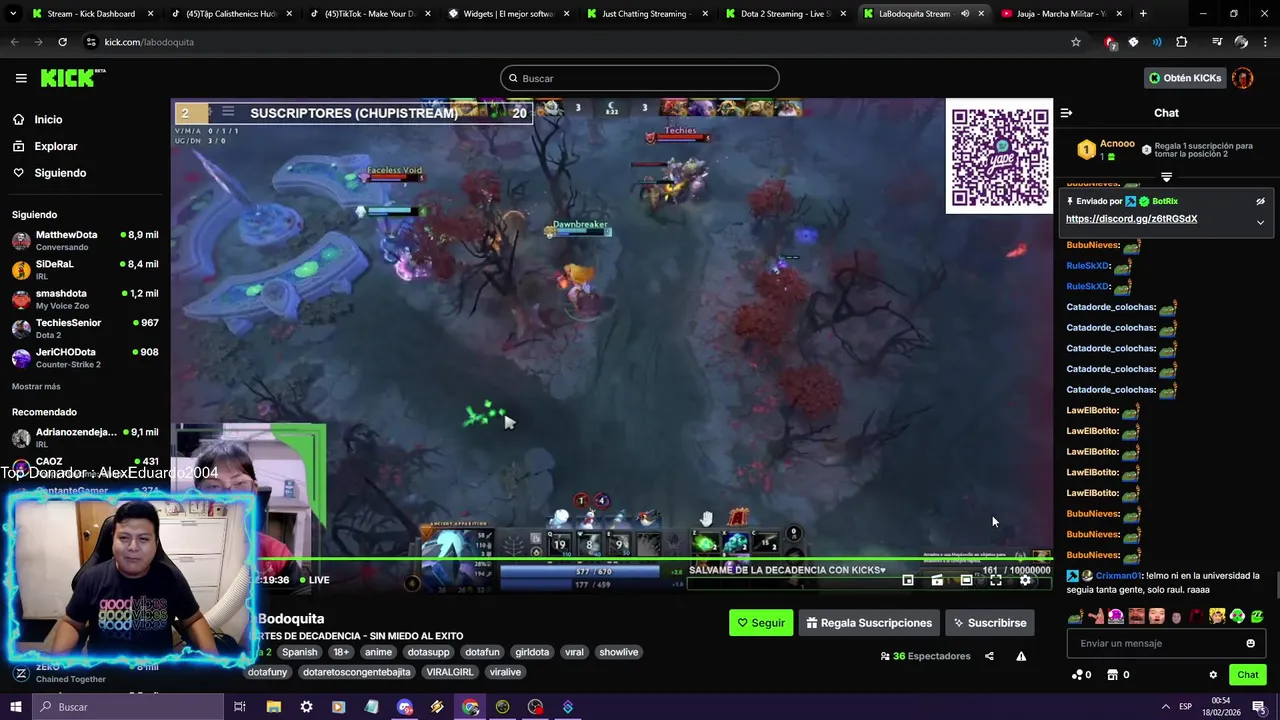The image size is (1280, 720).
Task: Open the clip creation icon in player
Action: 937,580
